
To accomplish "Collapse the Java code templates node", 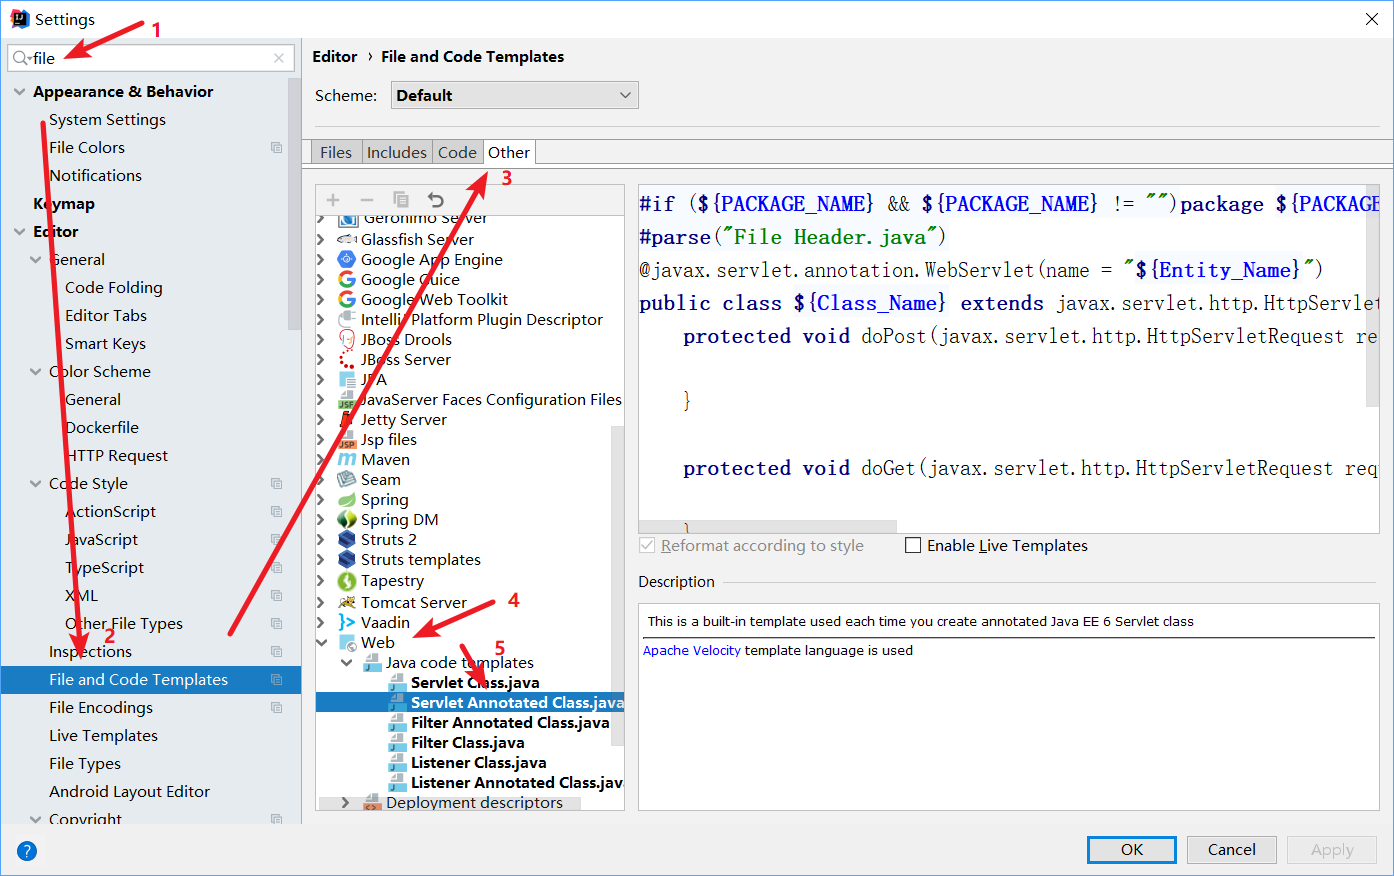I will coord(346,662).
